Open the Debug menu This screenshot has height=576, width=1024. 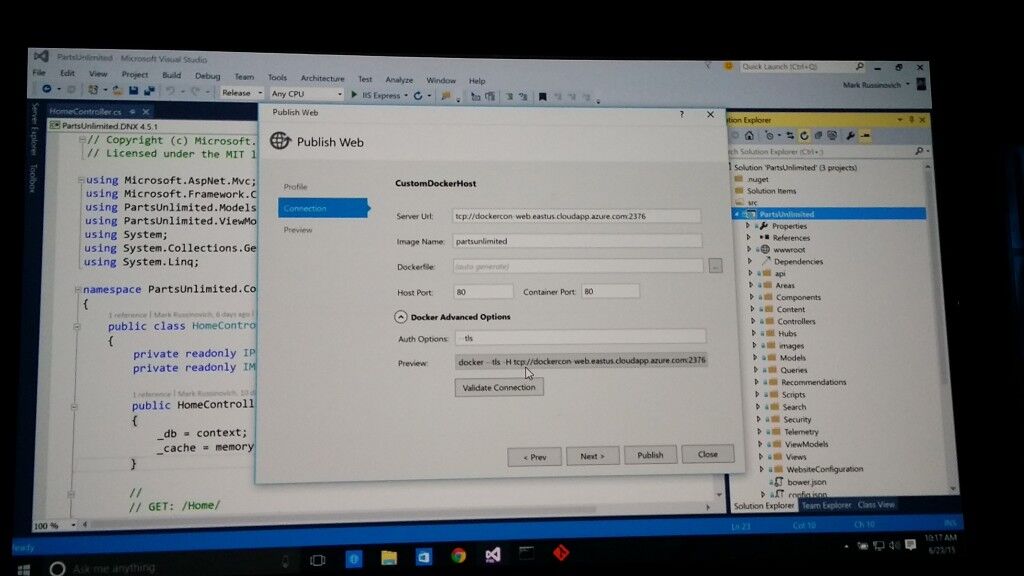pos(207,76)
